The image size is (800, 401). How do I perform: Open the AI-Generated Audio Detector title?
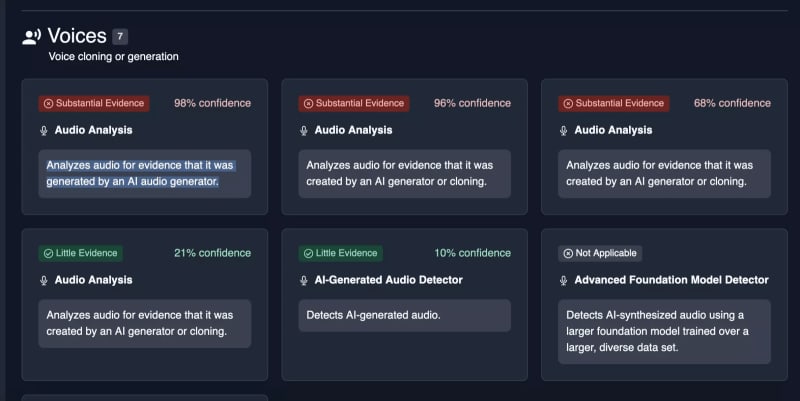(388, 280)
